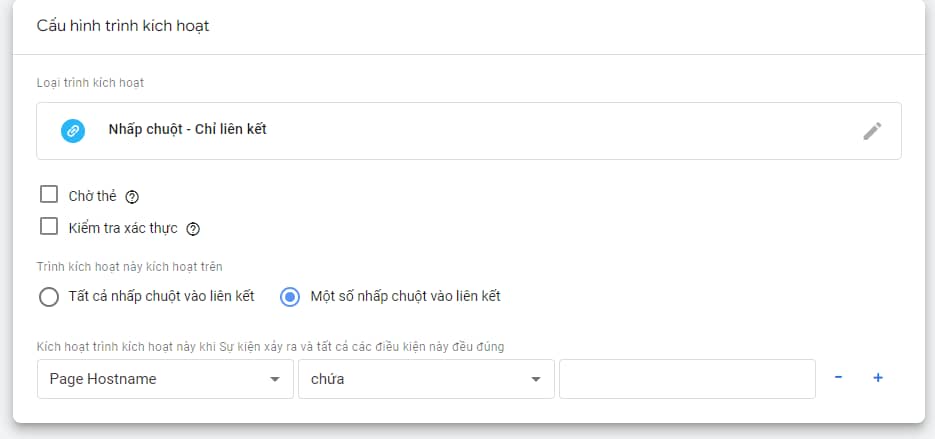
Task: Tick the Kiểm tra xác thực checkbox
Action: point(48,227)
